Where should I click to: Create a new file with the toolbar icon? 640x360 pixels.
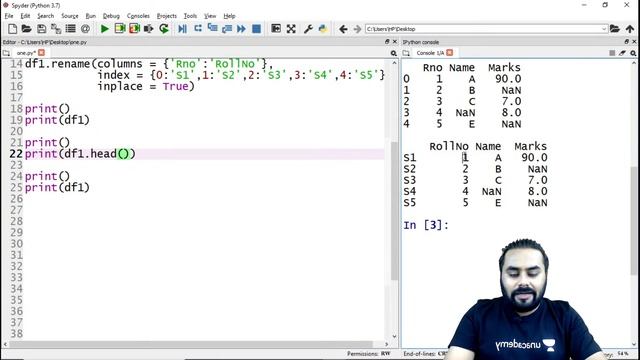click(x=12, y=29)
